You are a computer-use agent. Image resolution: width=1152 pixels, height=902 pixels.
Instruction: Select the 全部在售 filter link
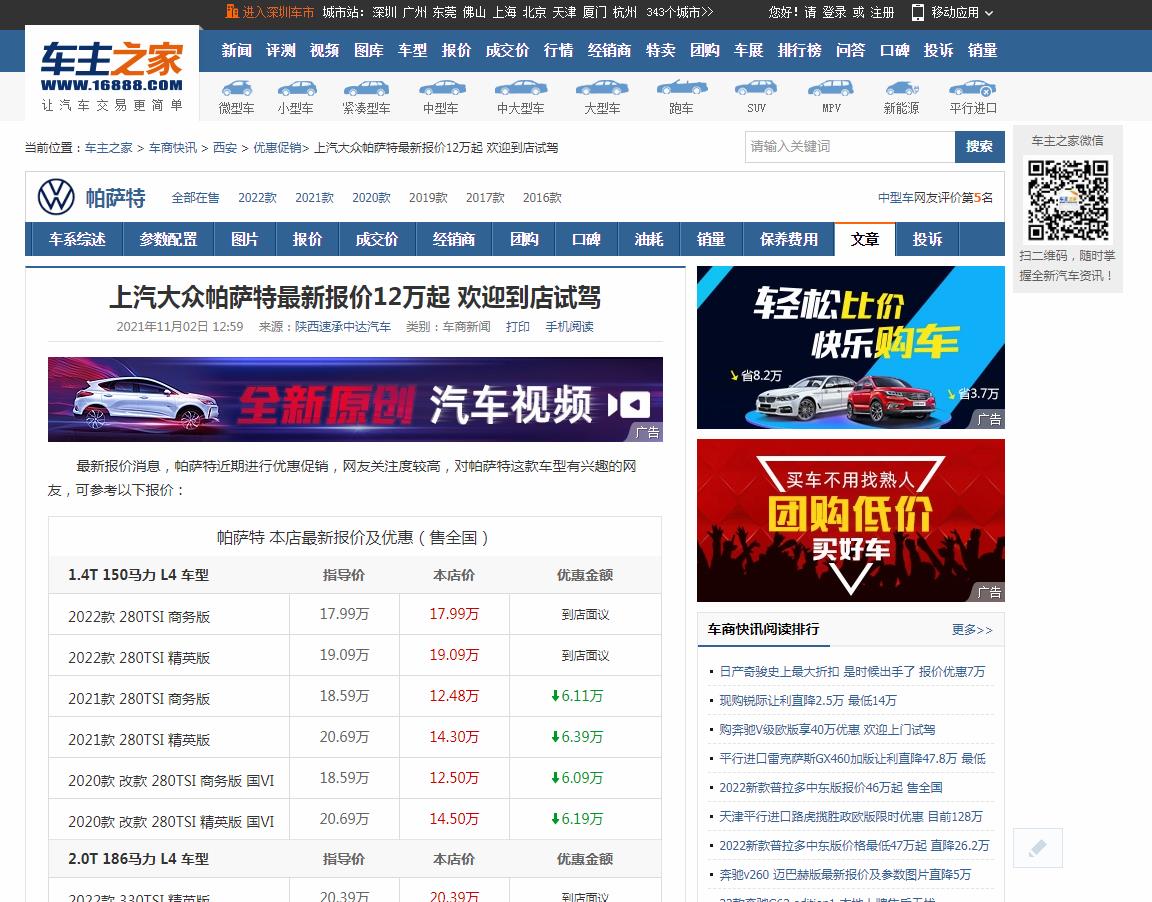(x=195, y=198)
